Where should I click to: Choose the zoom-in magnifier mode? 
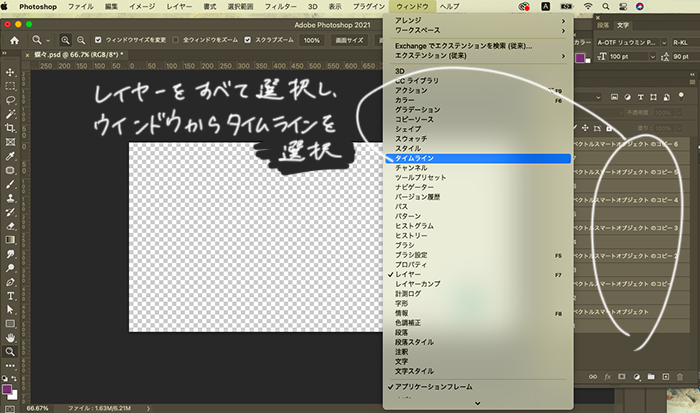point(65,40)
